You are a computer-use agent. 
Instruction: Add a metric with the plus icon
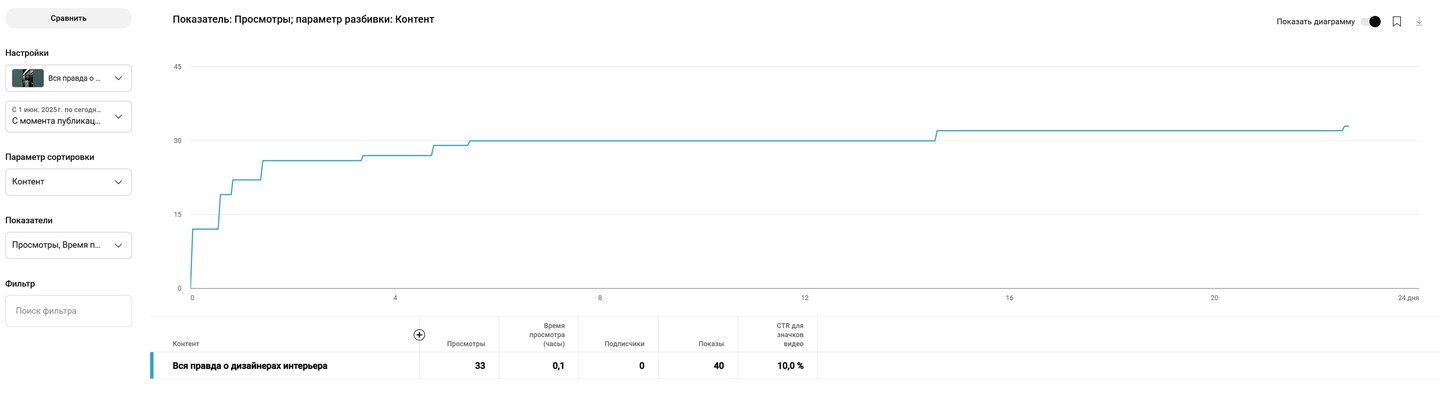[x=419, y=335]
